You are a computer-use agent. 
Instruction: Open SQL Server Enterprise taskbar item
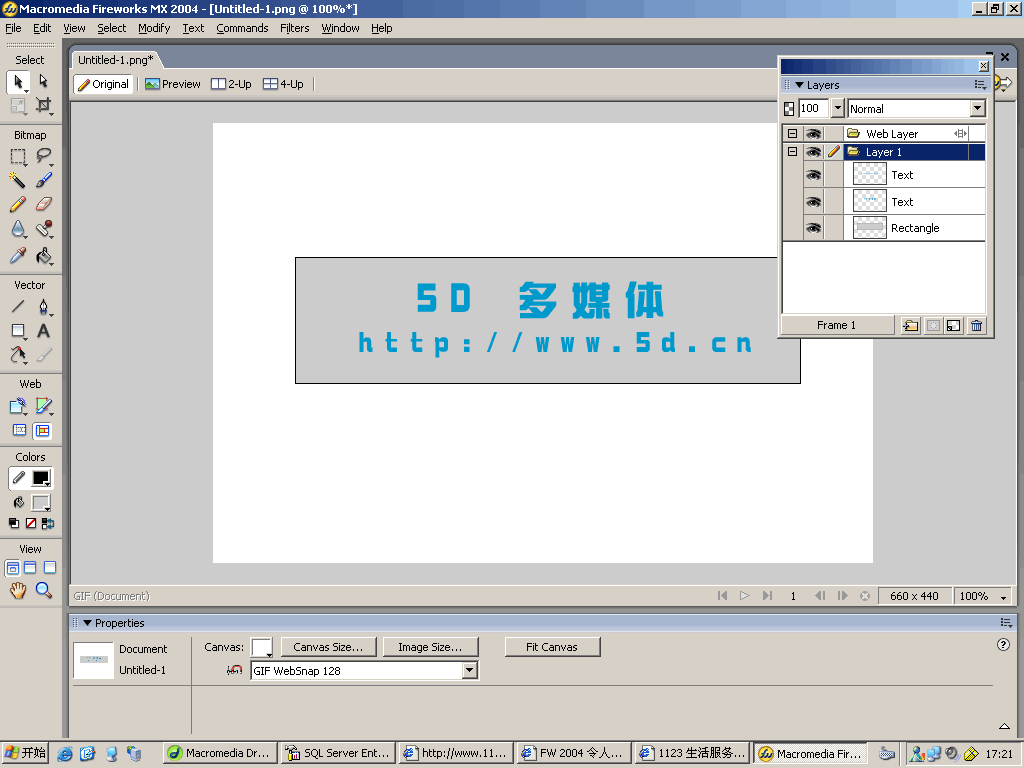[338, 754]
